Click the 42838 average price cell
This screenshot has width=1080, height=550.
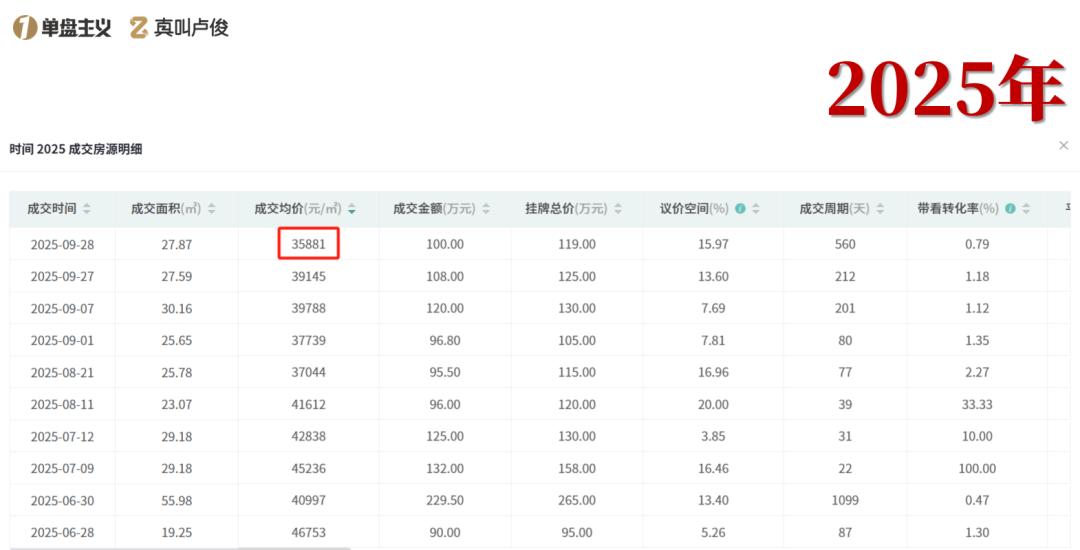pyautogui.click(x=309, y=436)
